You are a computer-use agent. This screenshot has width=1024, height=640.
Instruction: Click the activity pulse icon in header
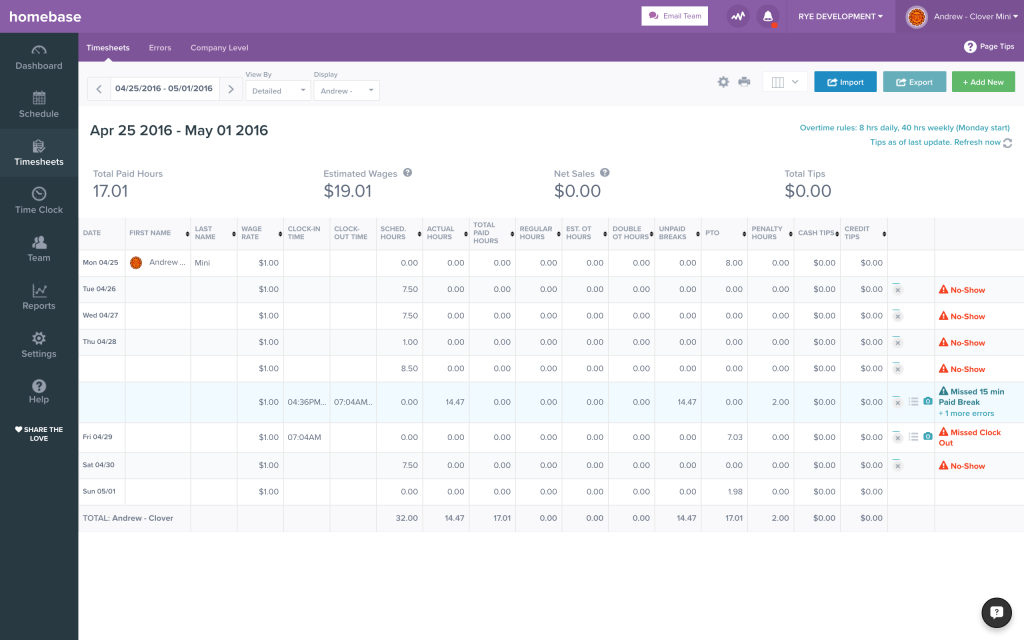tap(738, 17)
